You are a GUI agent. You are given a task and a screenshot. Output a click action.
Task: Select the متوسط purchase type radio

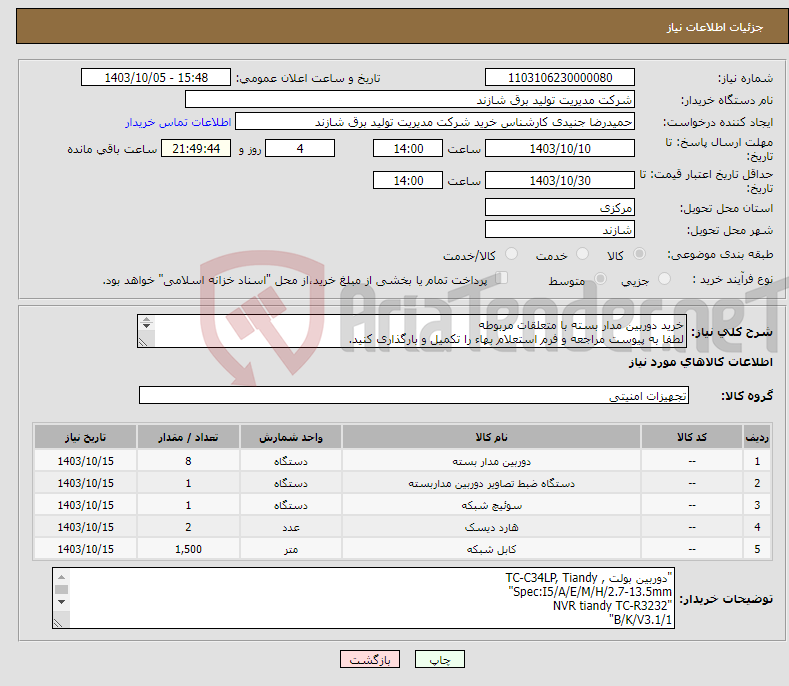point(600,278)
